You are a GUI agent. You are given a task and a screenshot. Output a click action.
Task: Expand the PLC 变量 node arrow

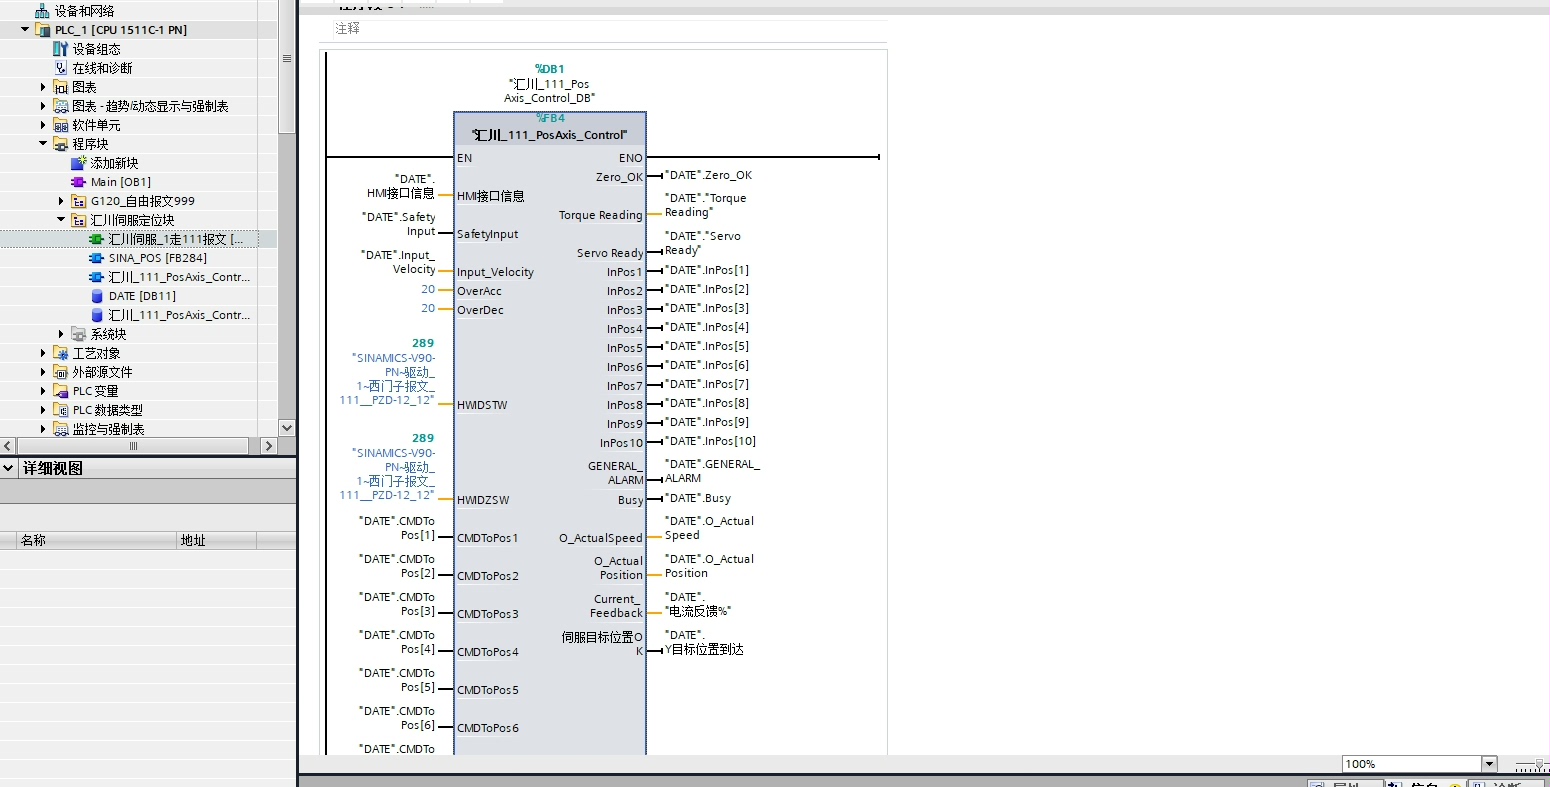coord(43,391)
